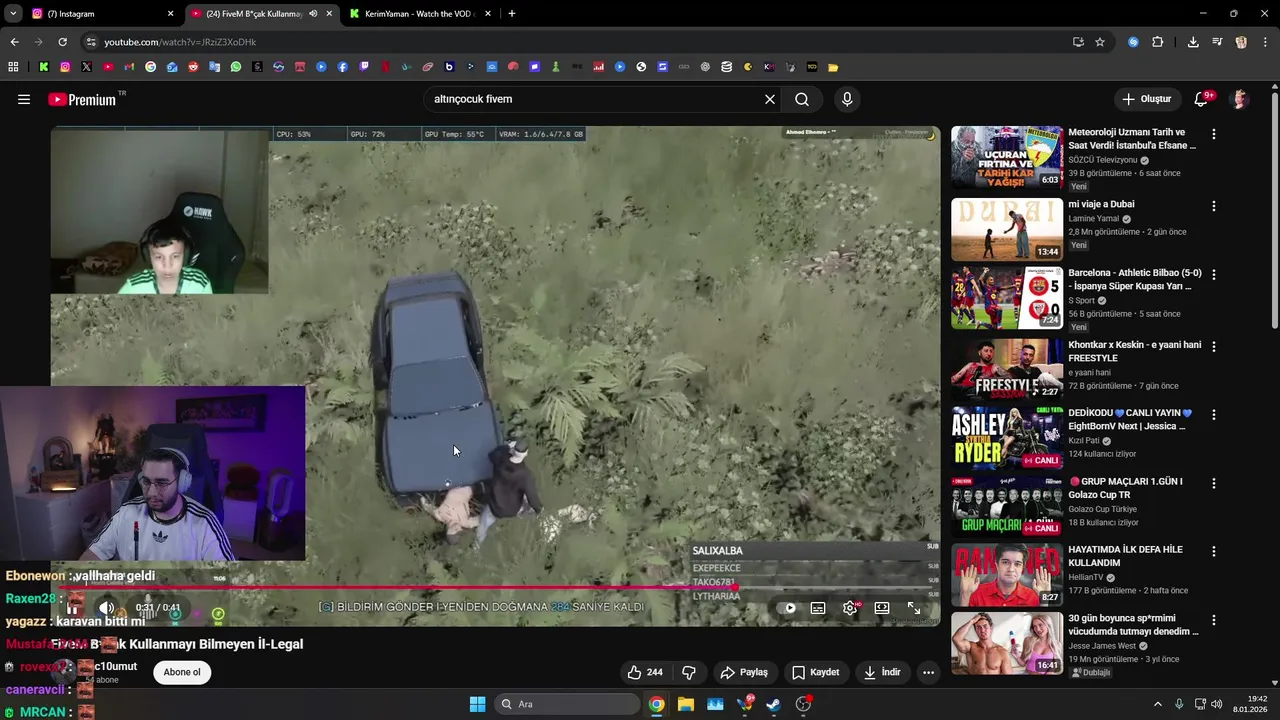
Task: Subscribe using Abone ol button
Action: tap(182, 672)
